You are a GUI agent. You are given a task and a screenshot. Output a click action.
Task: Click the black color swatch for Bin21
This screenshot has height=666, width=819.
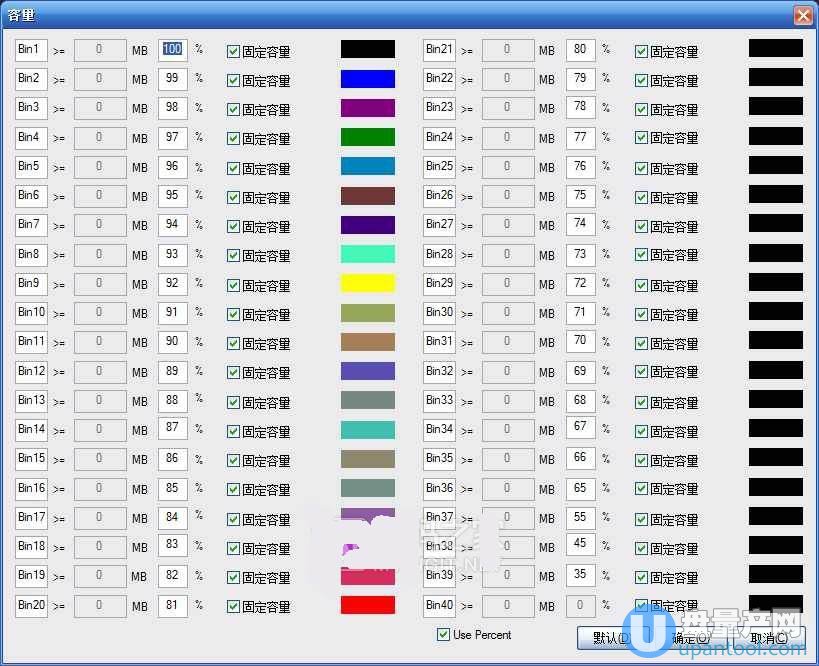[x=775, y=49]
